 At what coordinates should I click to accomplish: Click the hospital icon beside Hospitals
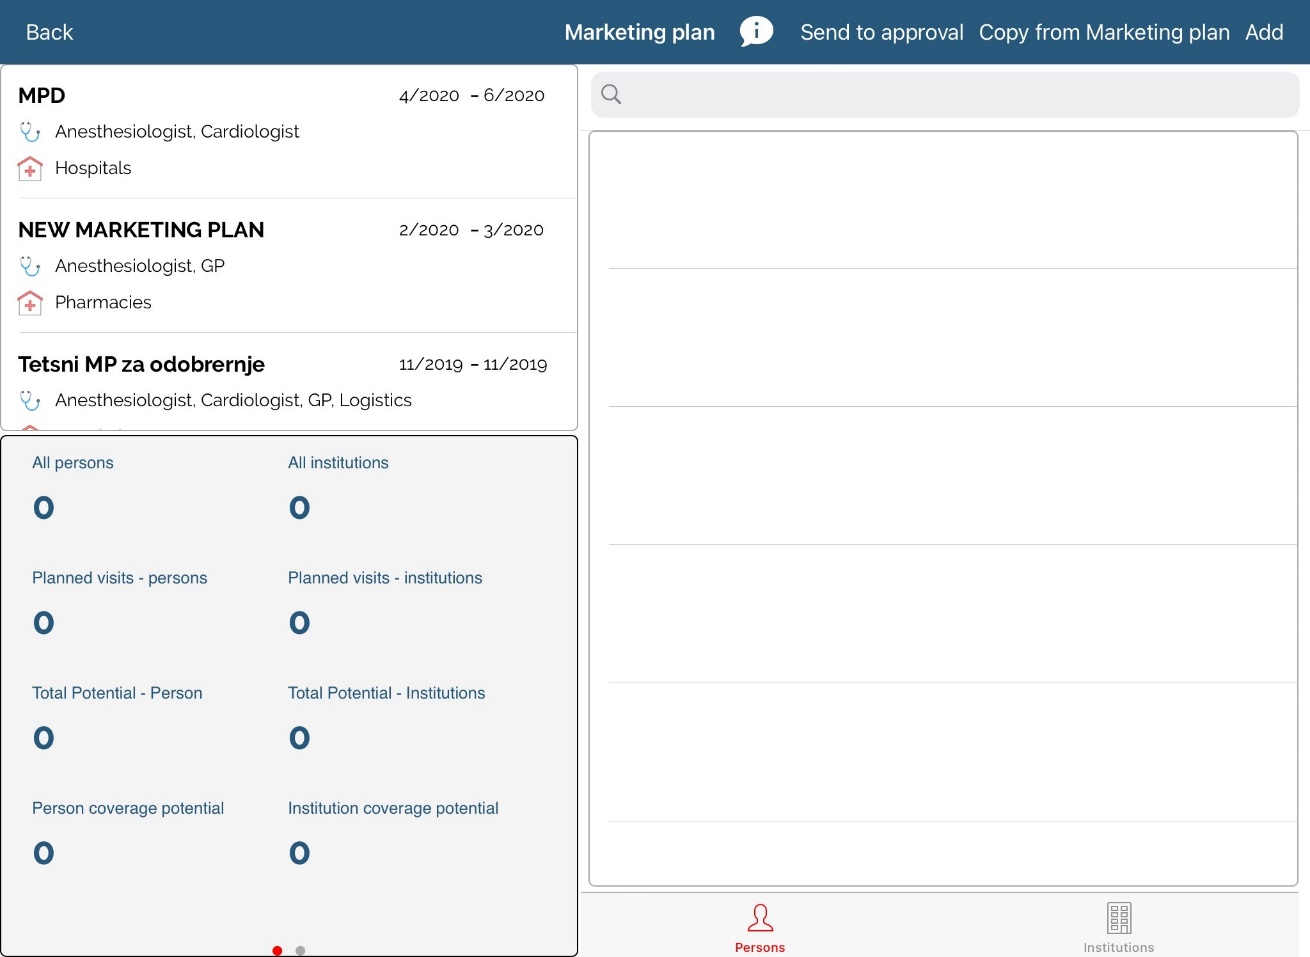click(x=30, y=169)
